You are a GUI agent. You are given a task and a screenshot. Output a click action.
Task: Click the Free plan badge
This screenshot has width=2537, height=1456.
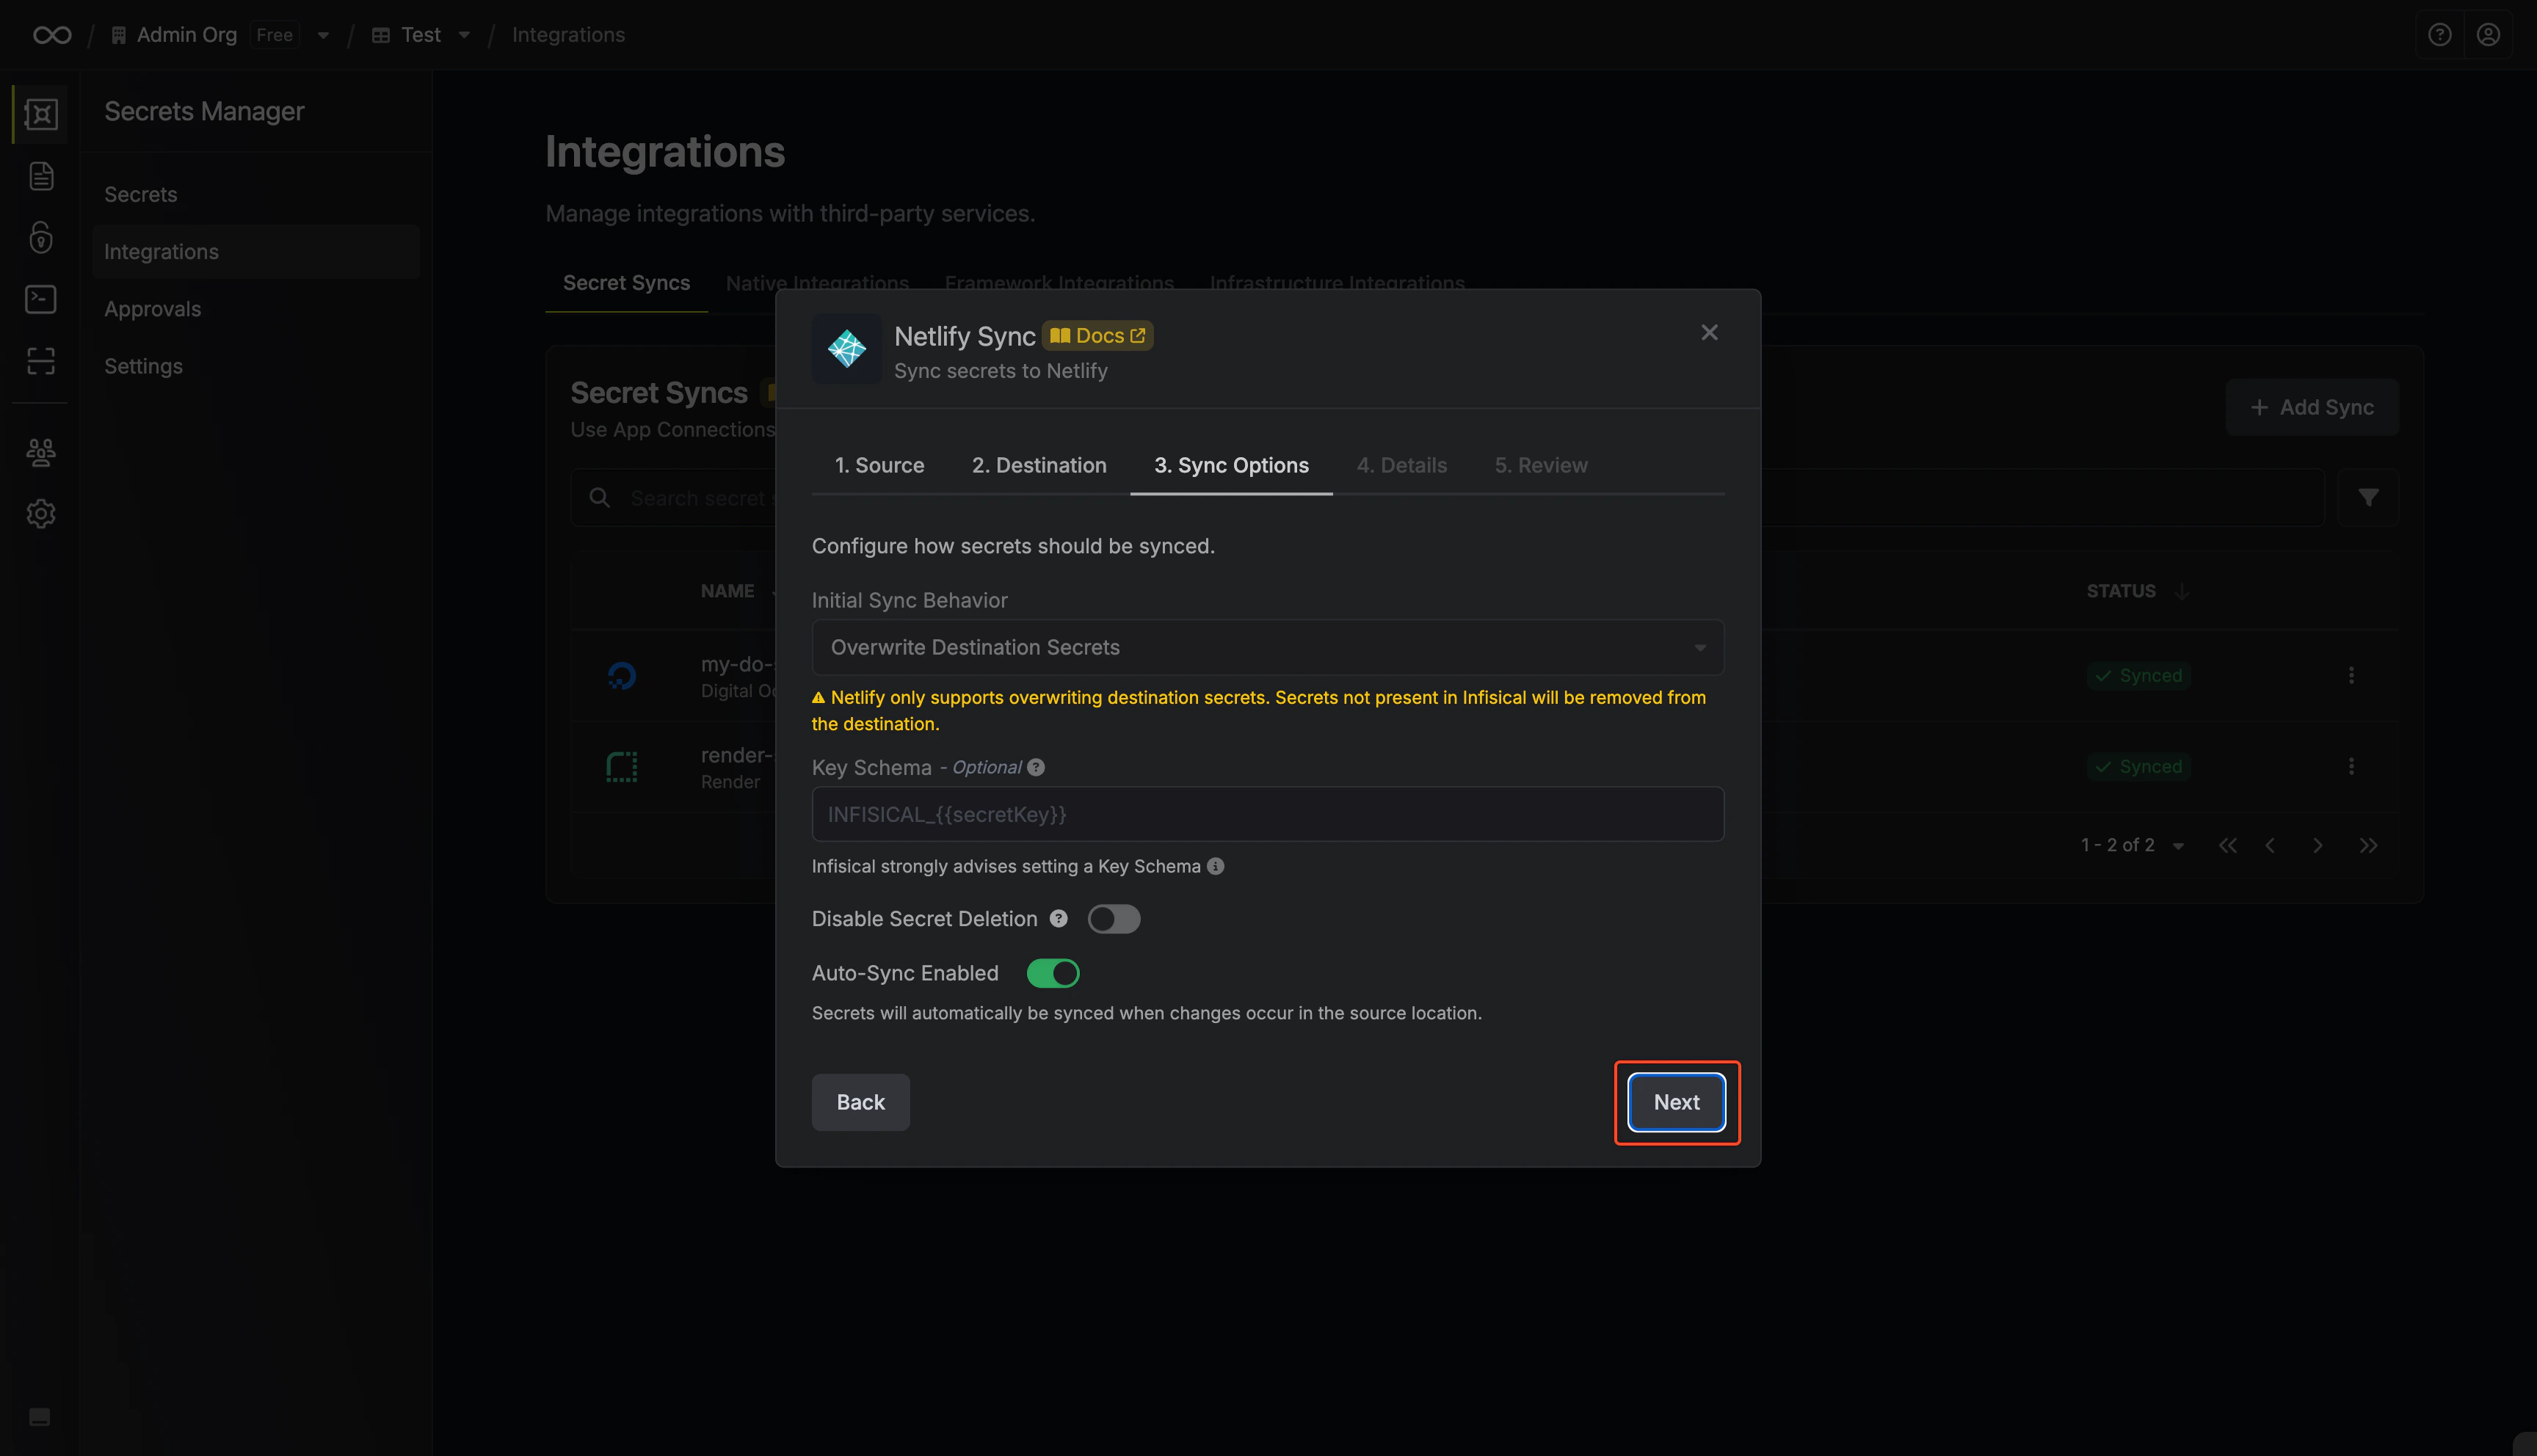coord(274,35)
